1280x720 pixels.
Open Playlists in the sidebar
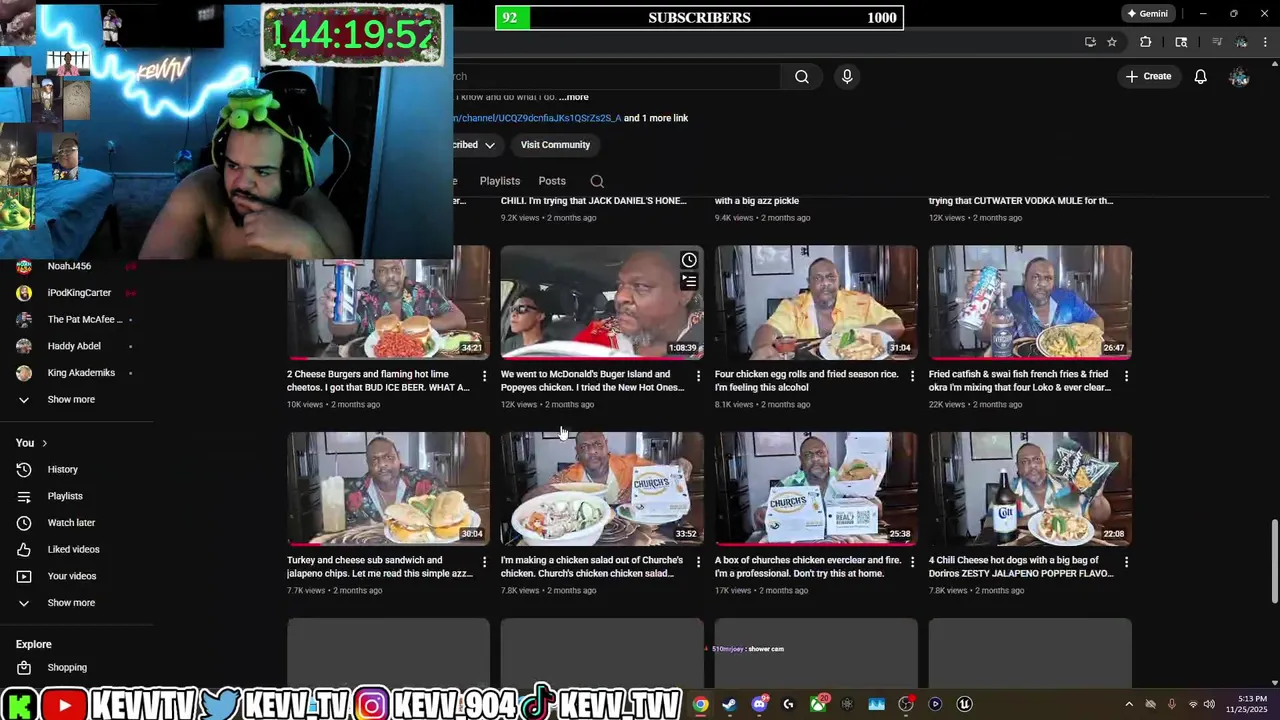pyautogui.click(x=65, y=496)
